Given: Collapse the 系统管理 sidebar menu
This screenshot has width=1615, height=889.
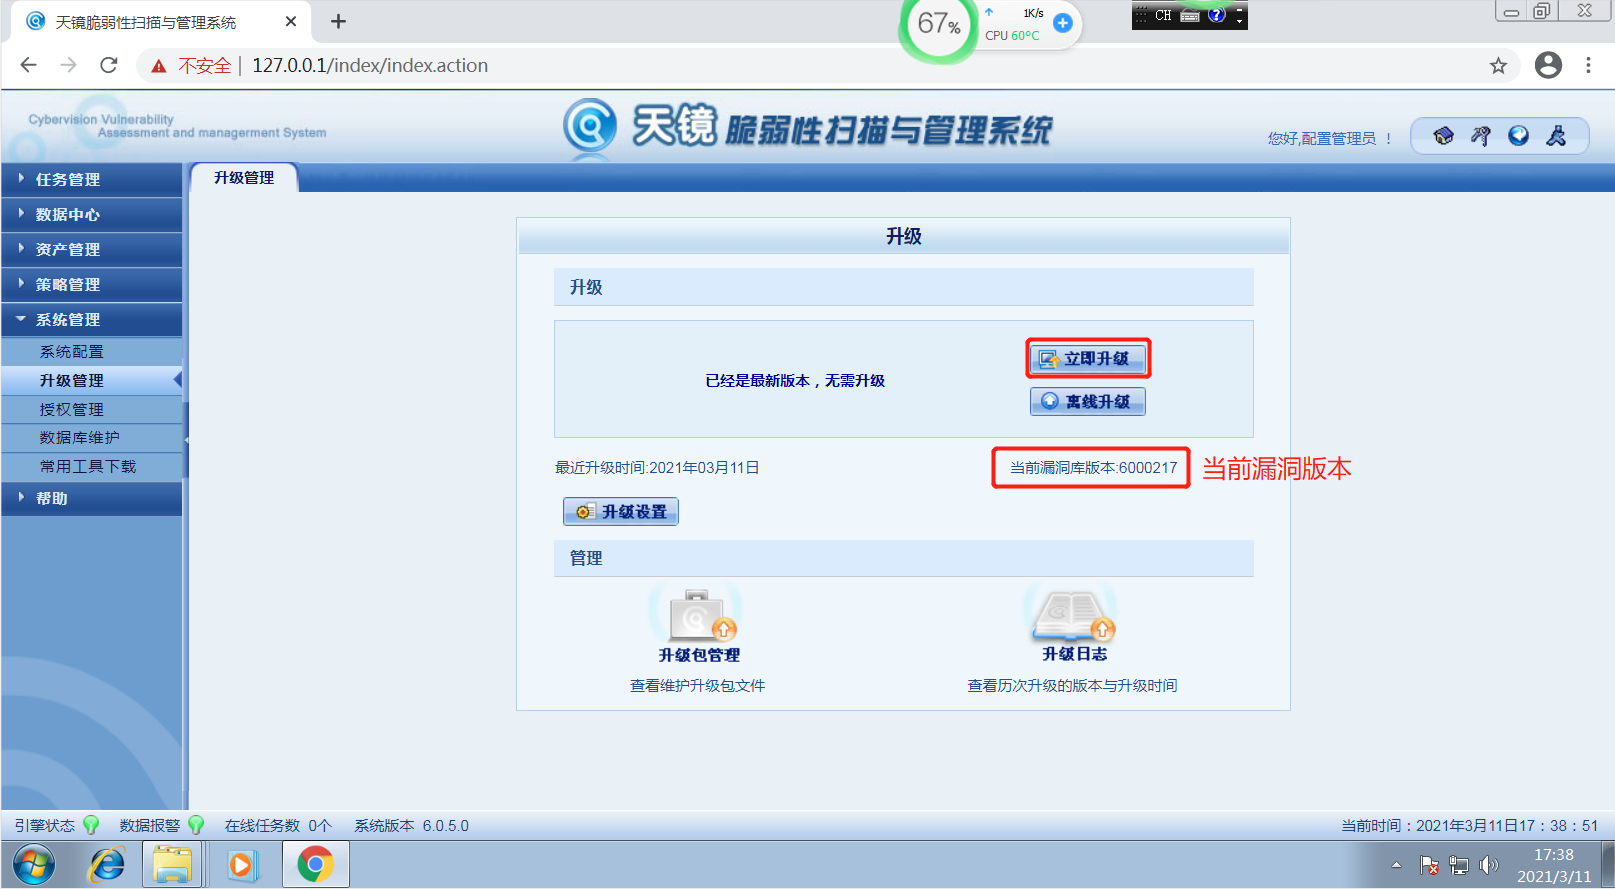Looking at the screenshot, I should (92, 320).
